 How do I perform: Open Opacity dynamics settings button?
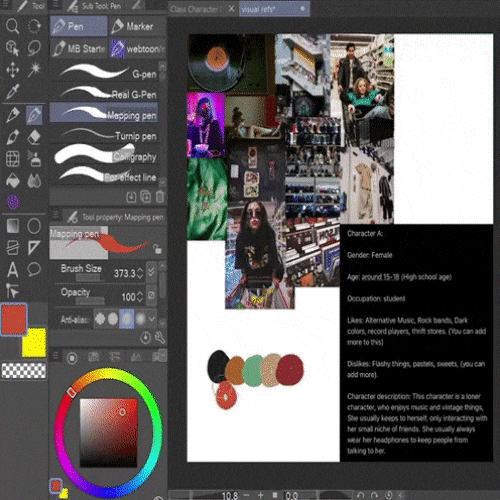pyautogui.click(x=151, y=295)
